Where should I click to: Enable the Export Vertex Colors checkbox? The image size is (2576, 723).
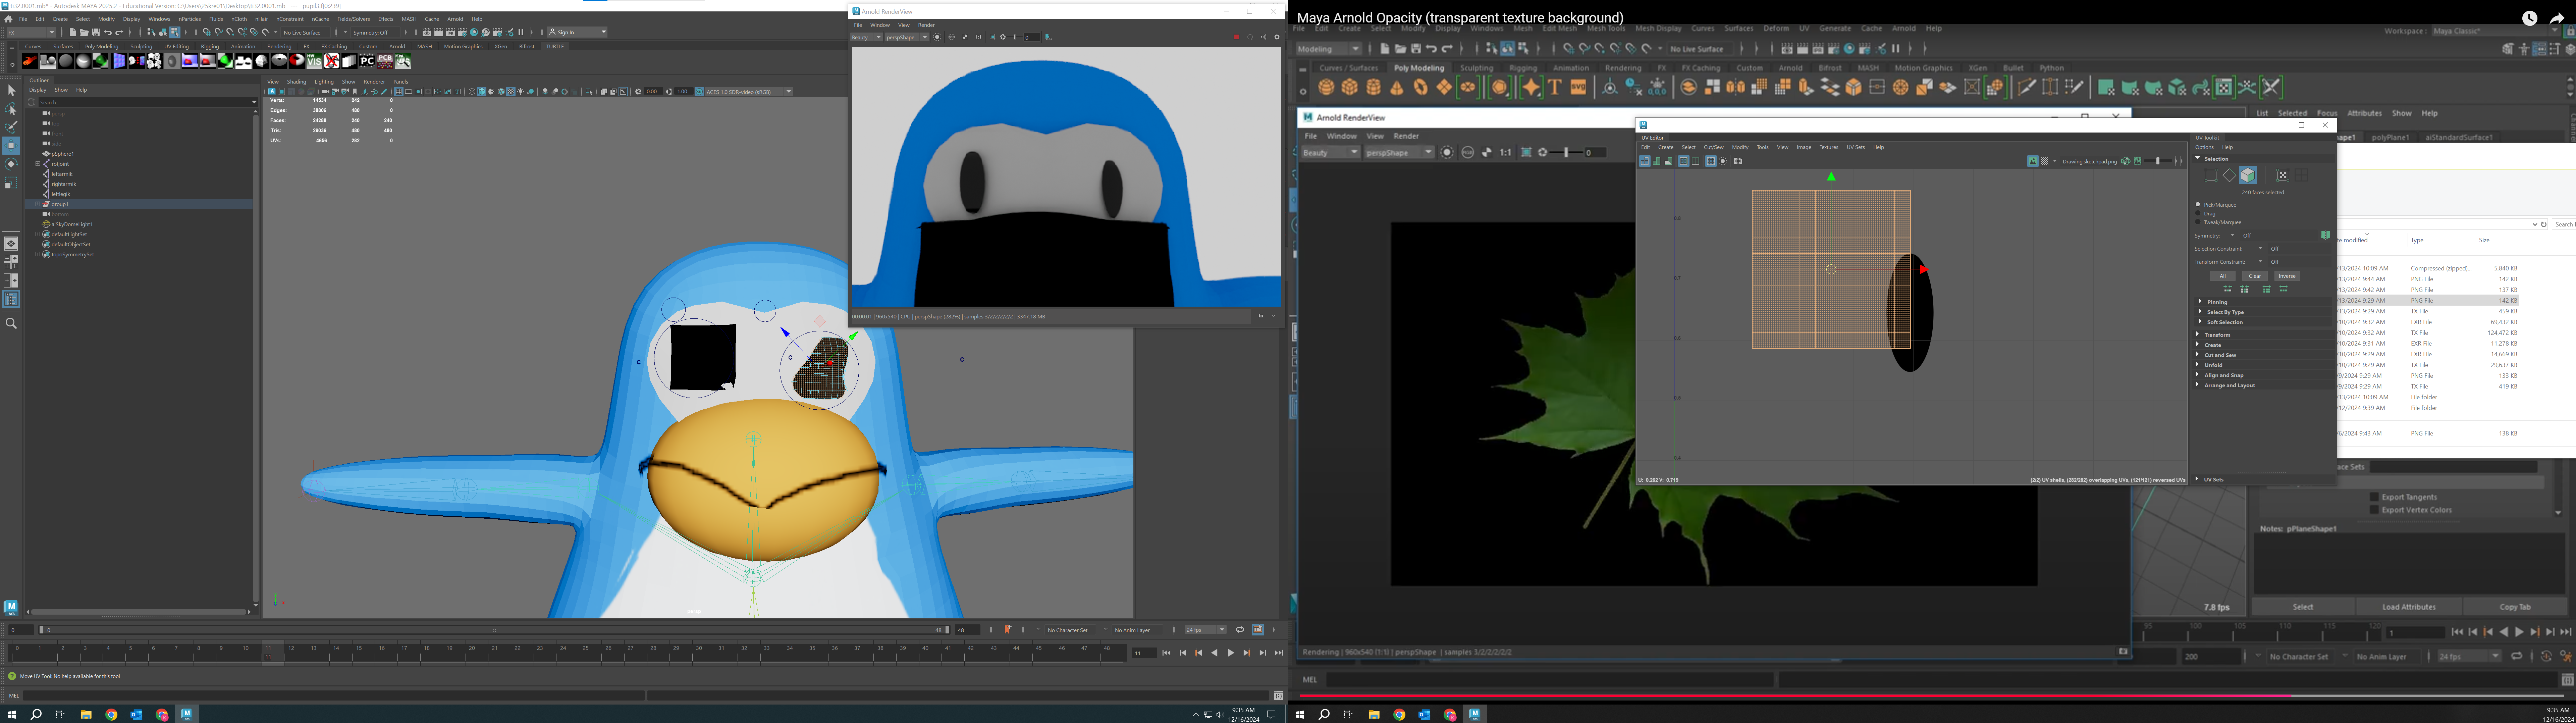[x=2374, y=510]
